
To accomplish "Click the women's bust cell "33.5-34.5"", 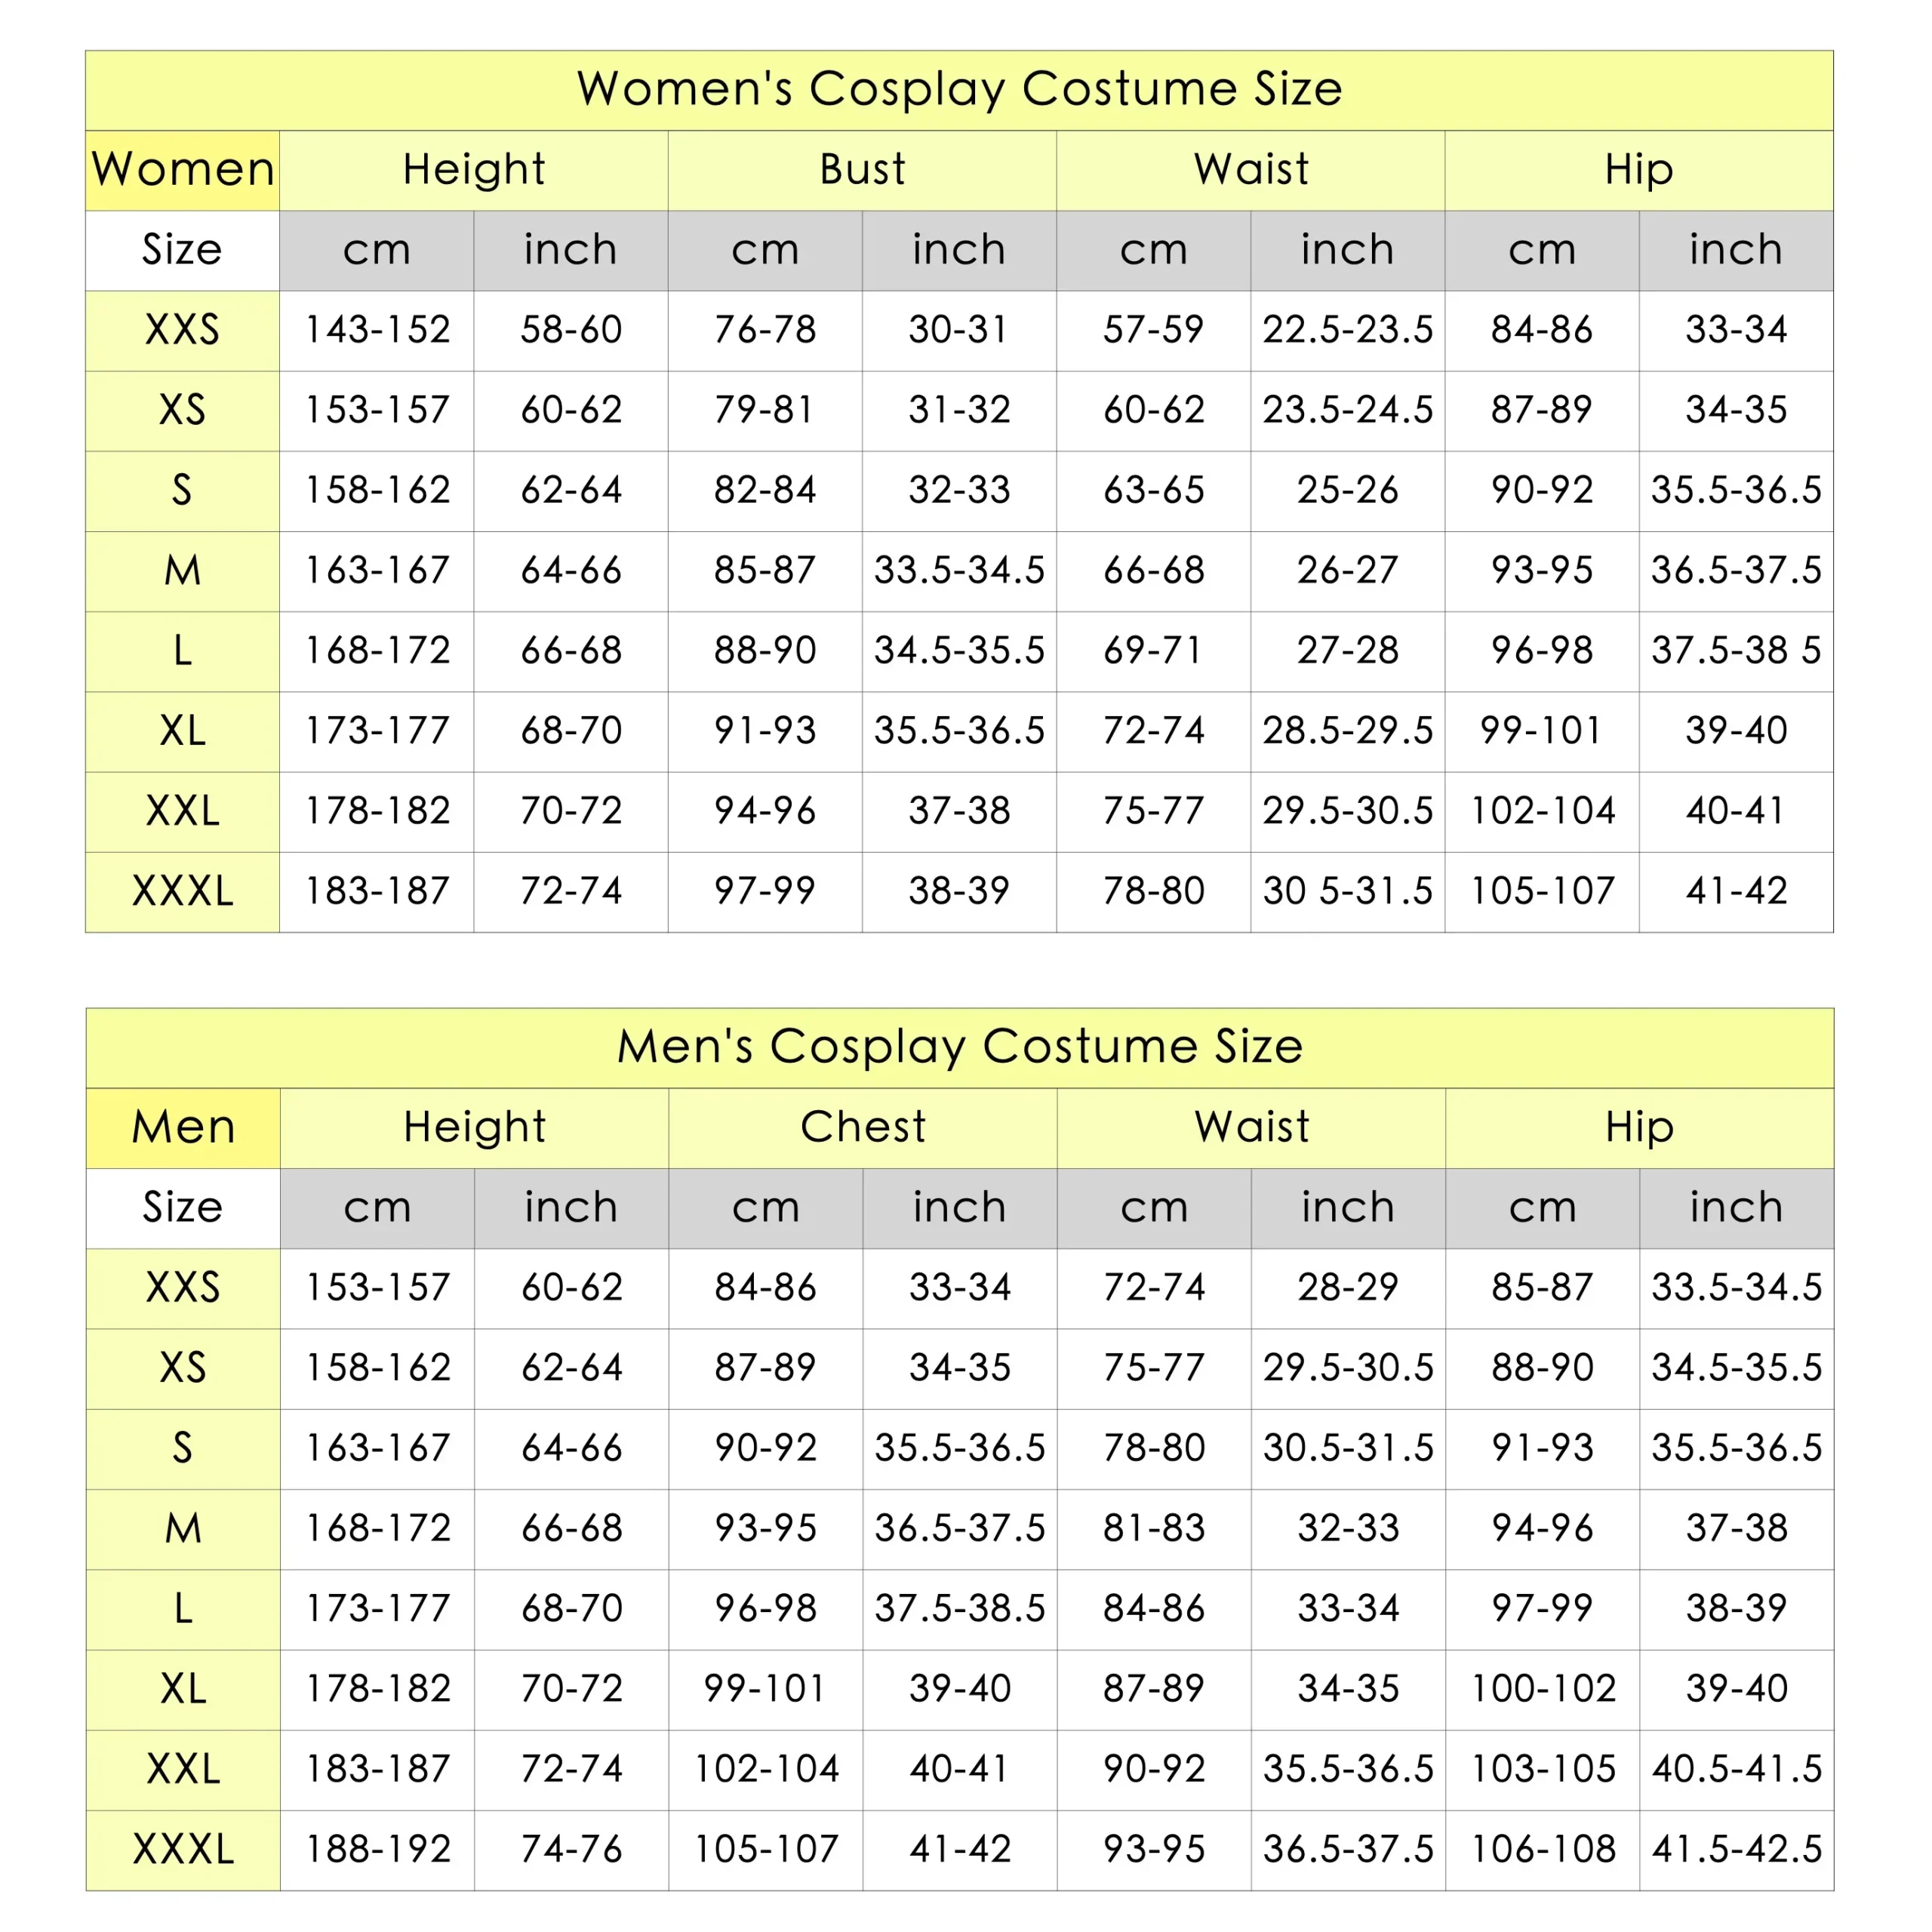I will tap(959, 571).
